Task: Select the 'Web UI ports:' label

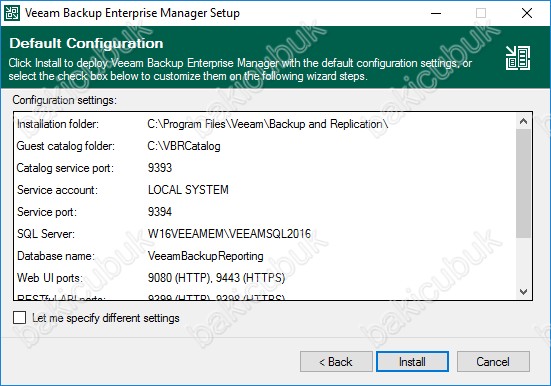Action: point(50,278)
